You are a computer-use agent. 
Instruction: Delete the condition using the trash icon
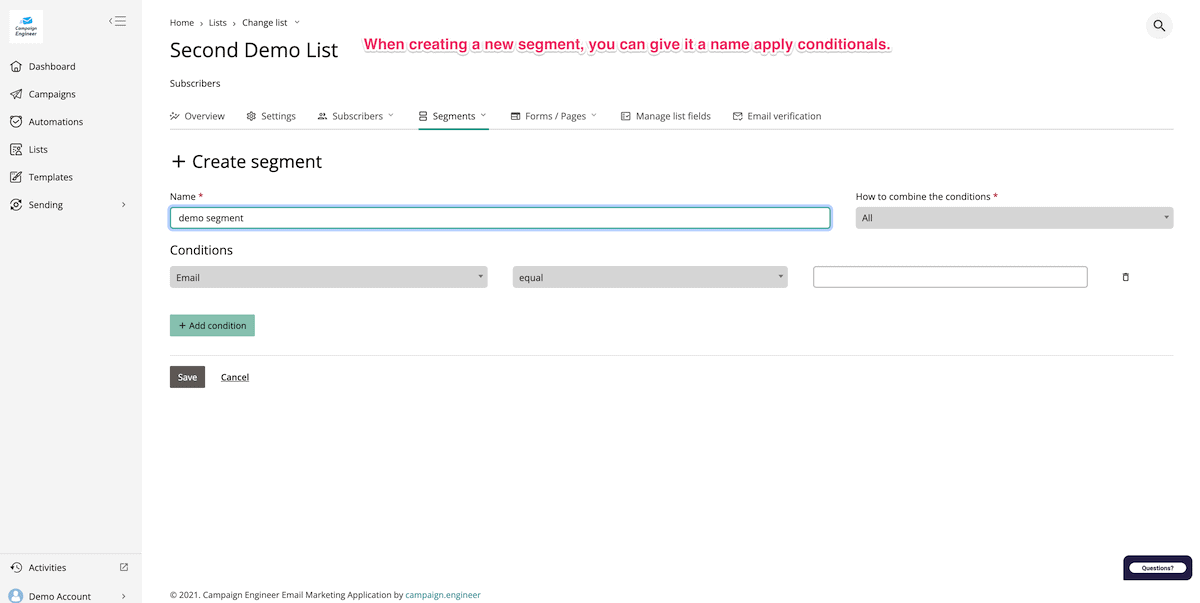click(1125, 277)
